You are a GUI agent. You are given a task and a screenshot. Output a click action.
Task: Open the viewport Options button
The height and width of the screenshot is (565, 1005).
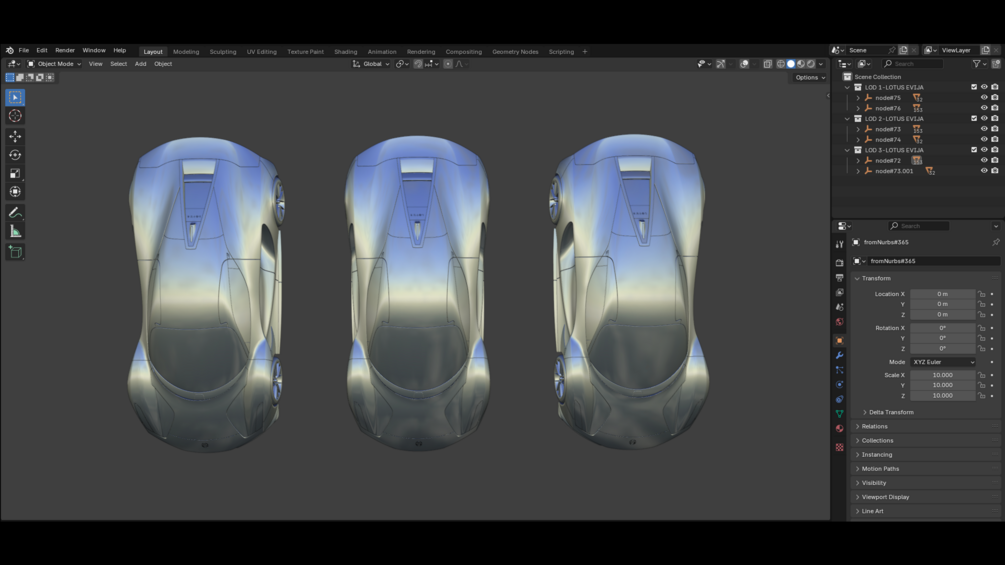[x=810, y=78]
